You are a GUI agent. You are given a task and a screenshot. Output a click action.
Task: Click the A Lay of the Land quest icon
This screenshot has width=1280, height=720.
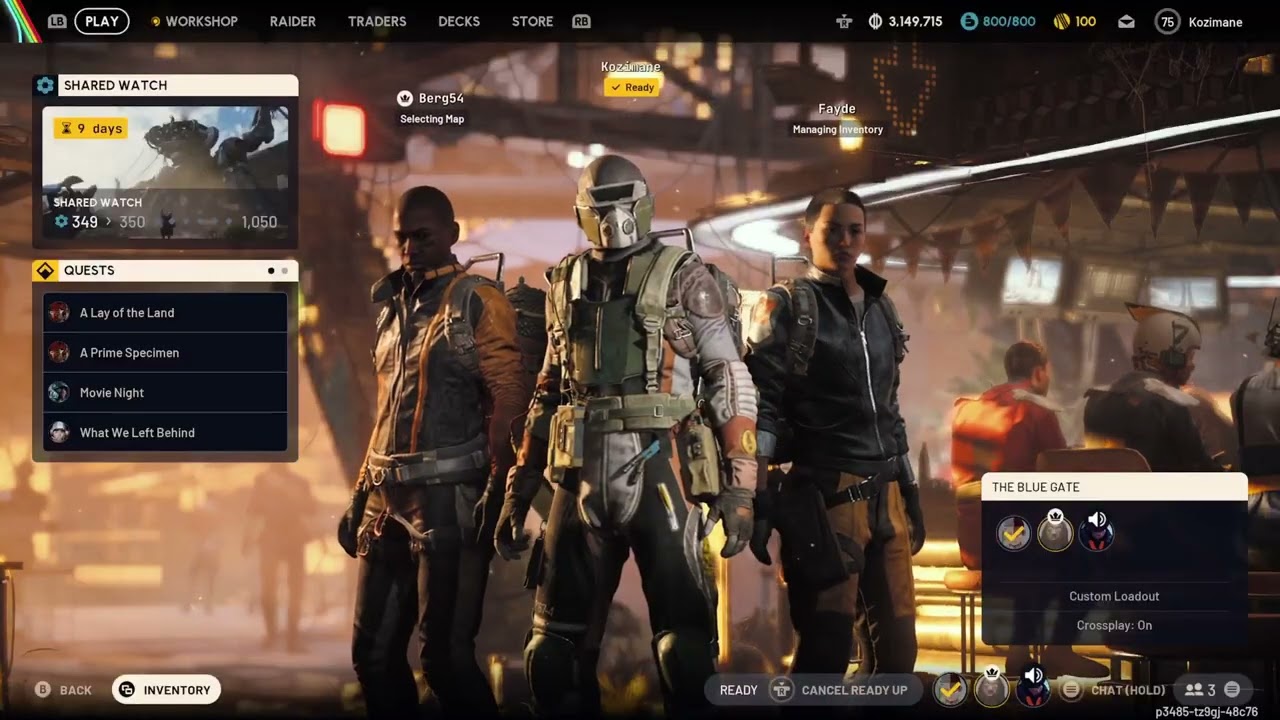[x=59, y=313]
